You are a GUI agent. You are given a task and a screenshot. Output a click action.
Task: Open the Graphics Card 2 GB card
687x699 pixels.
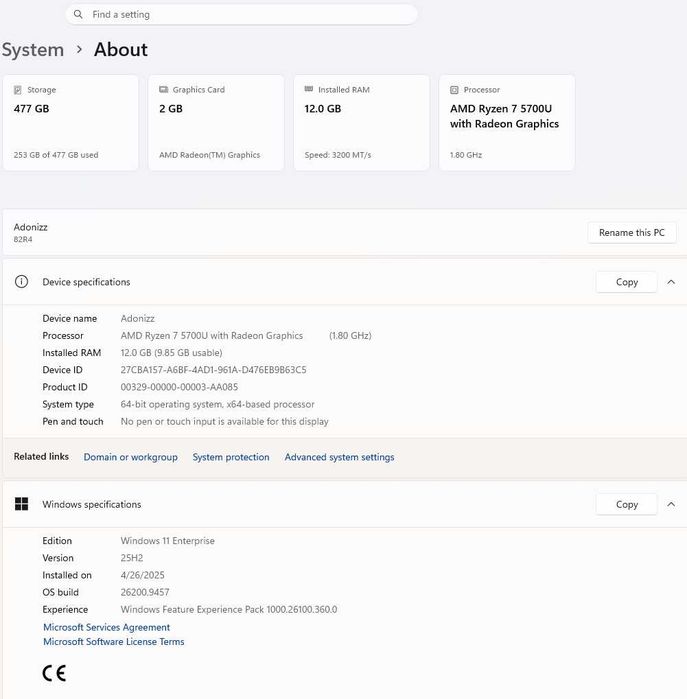[x=216, y=123]
